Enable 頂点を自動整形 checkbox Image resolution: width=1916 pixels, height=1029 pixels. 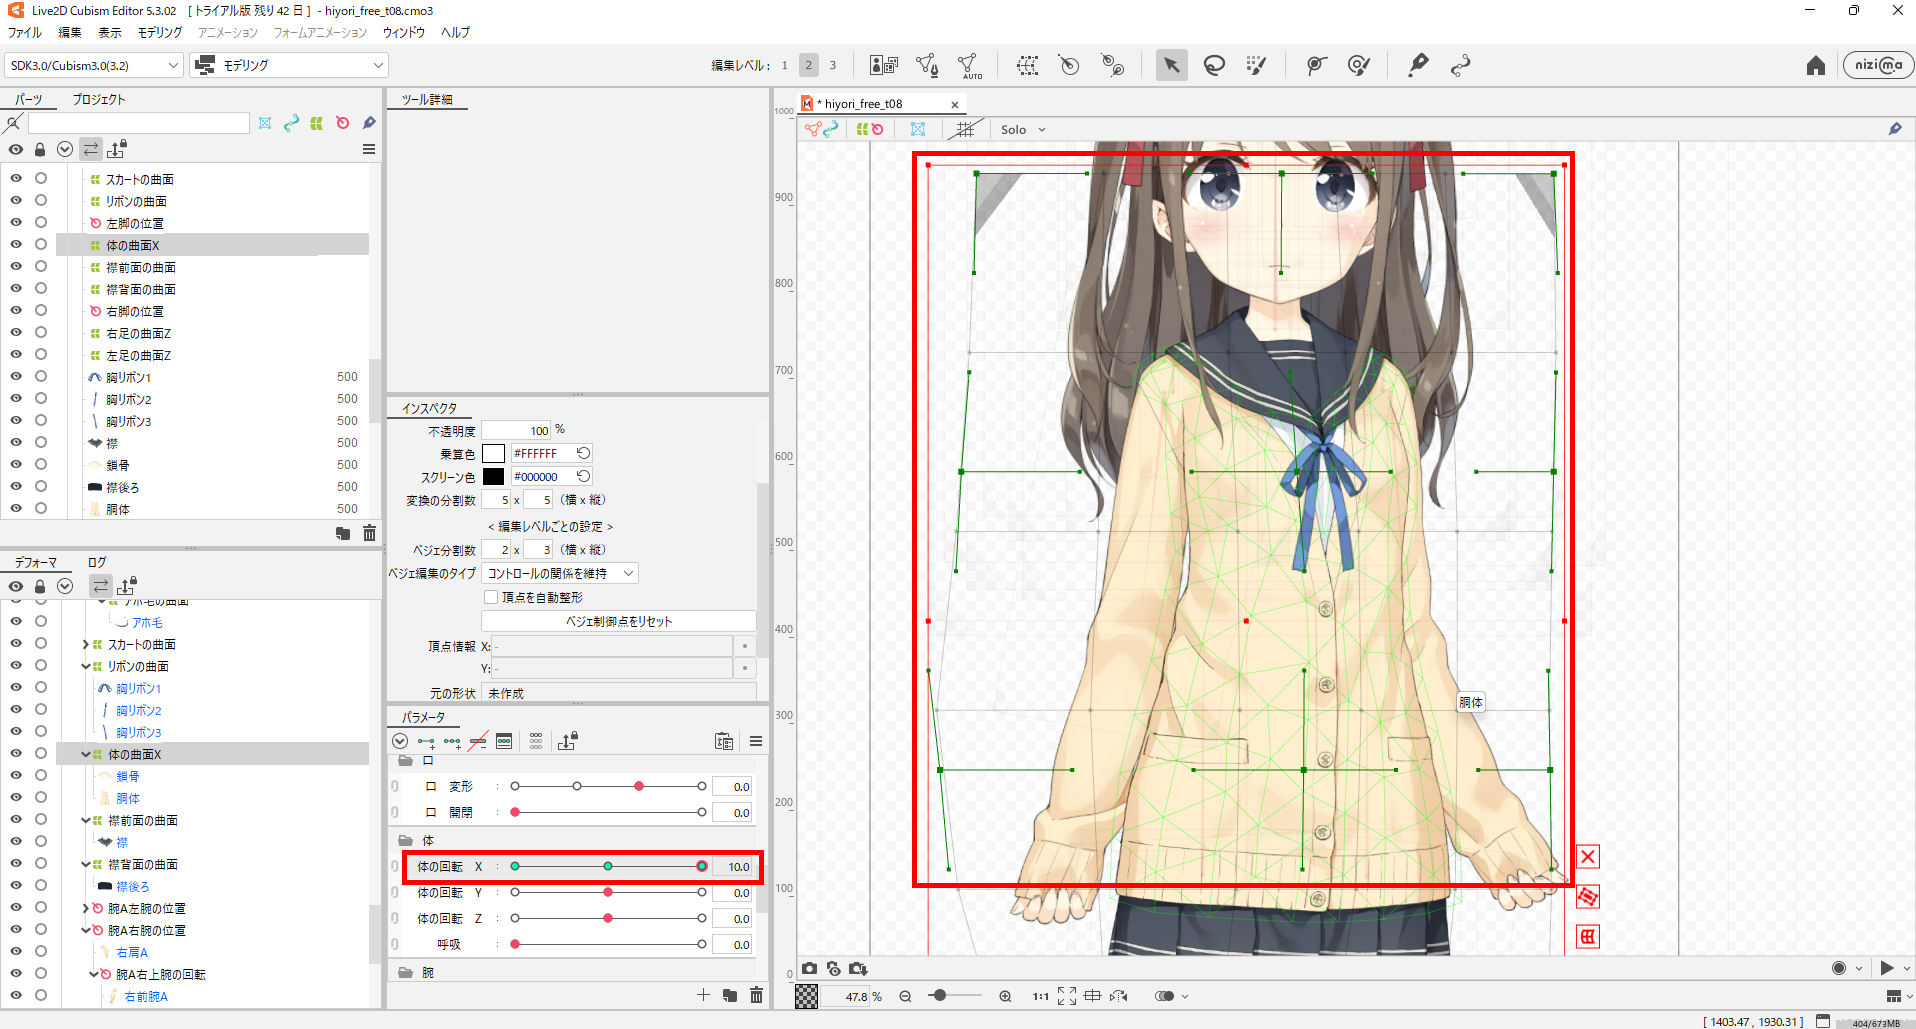pos(491,597)
